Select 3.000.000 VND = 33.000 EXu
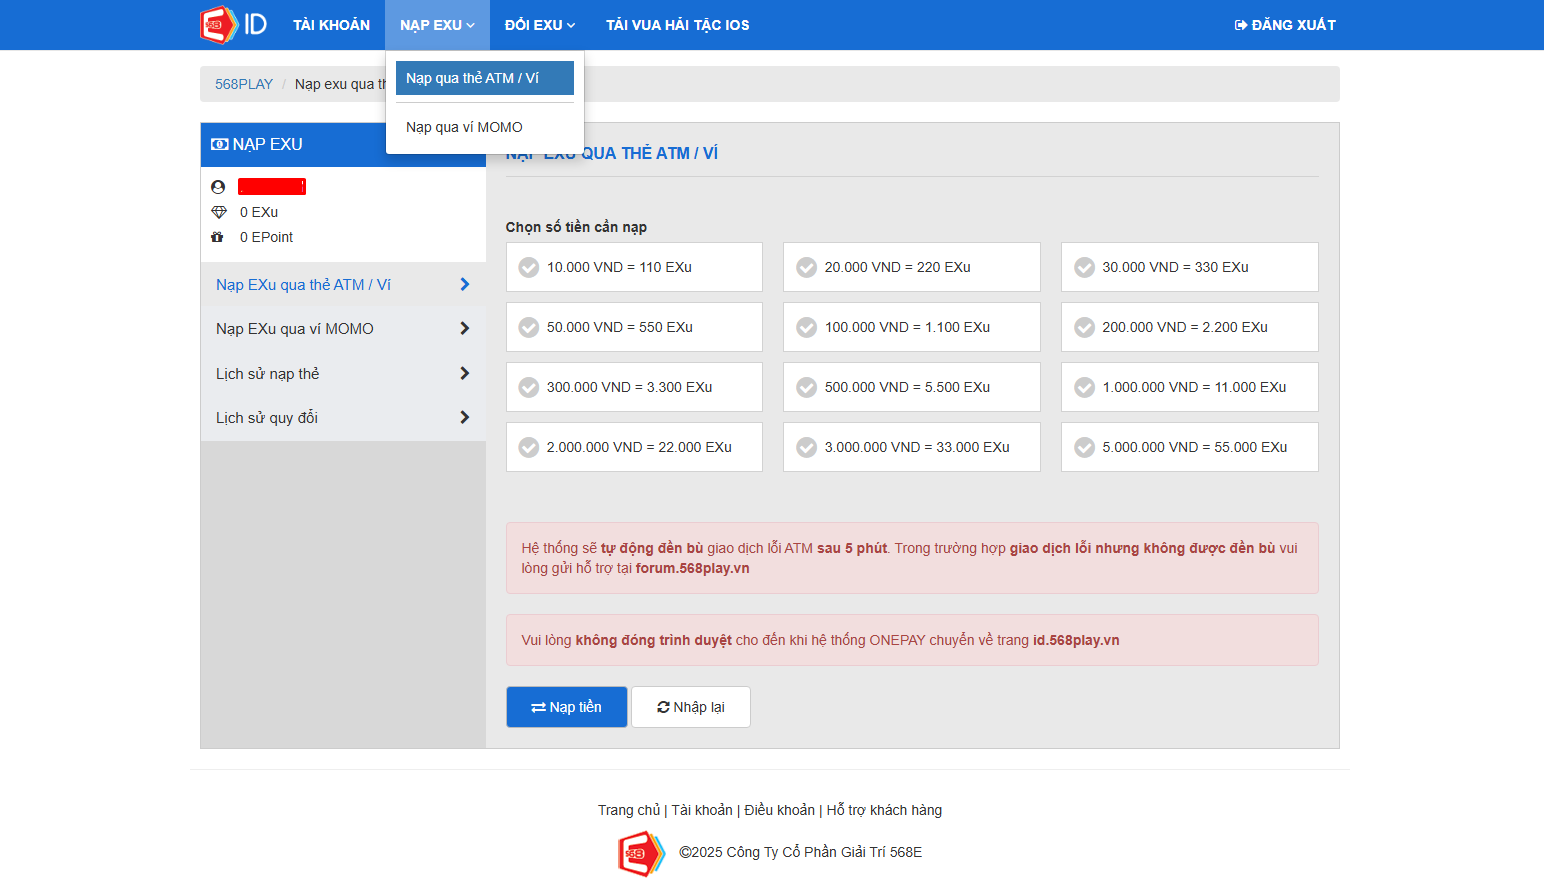The image size is (1544, 896). 912,447
